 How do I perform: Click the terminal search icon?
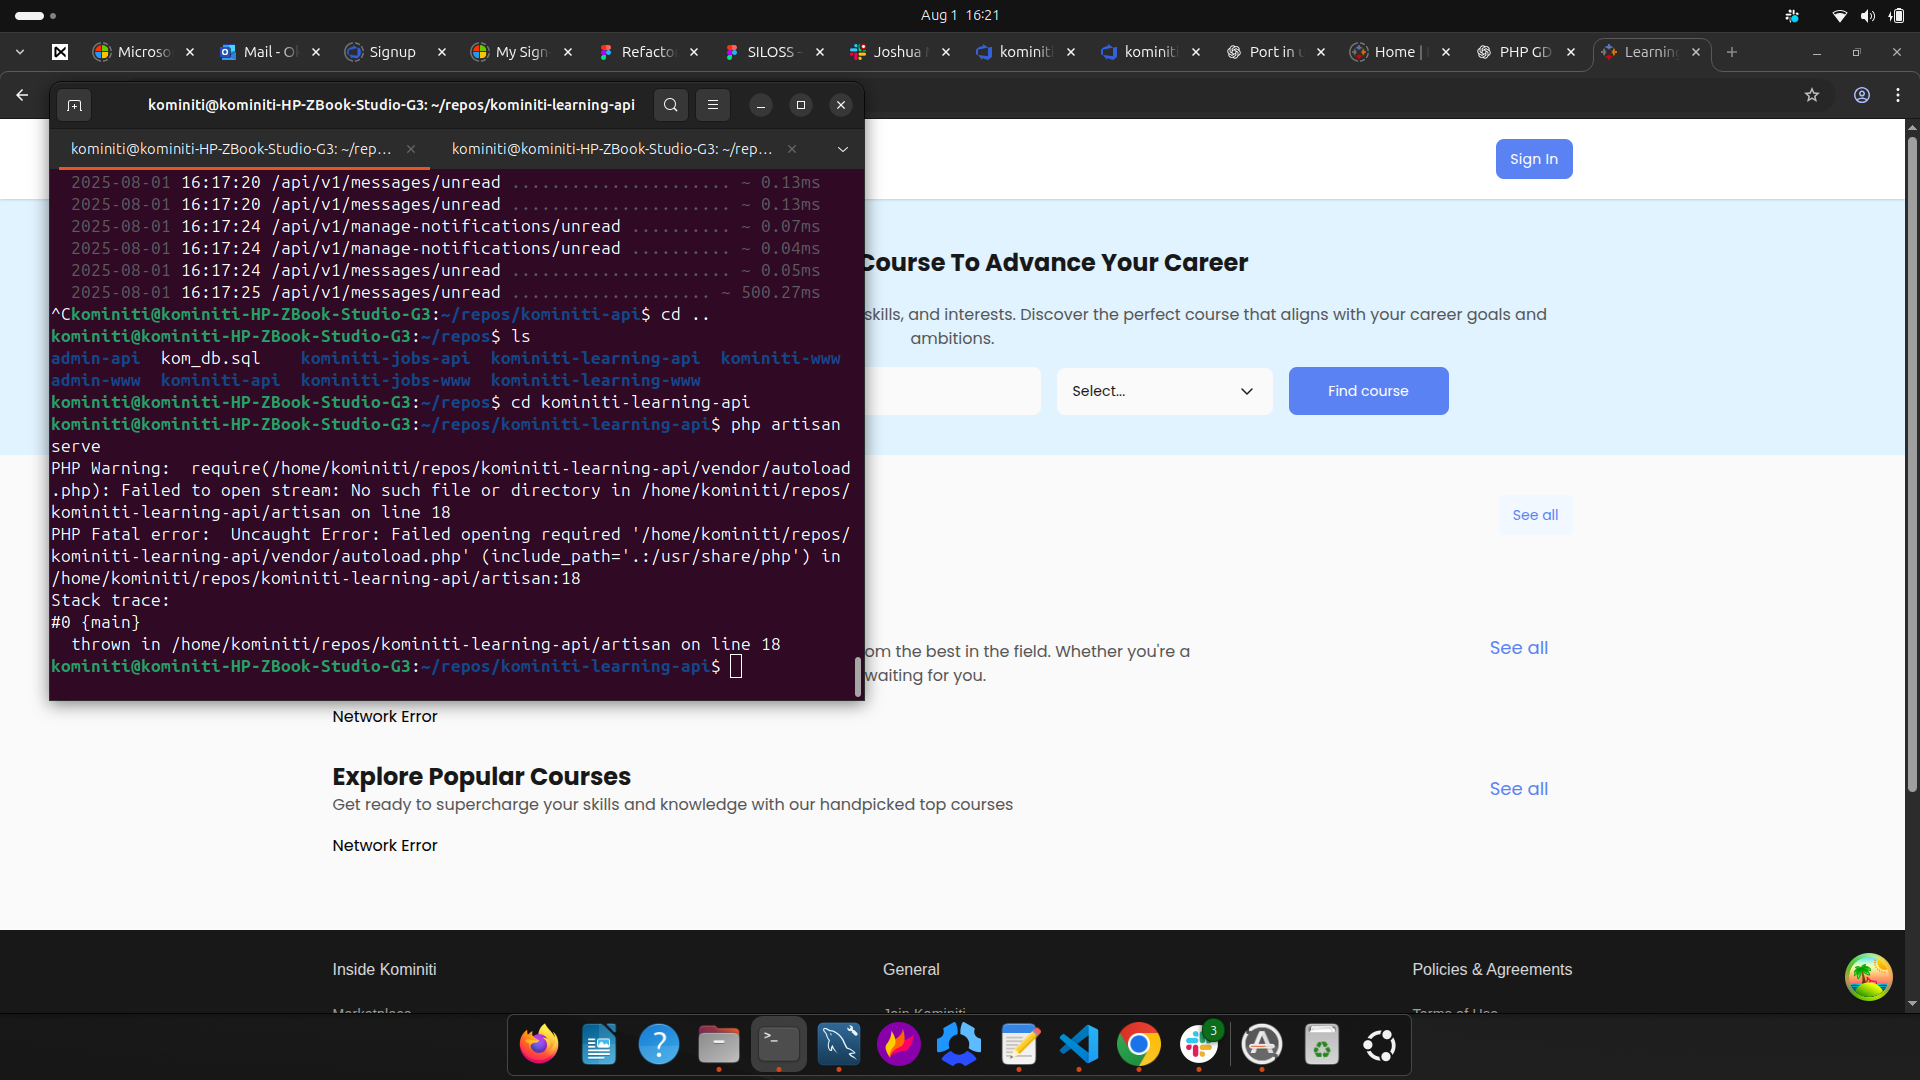pos(671,105)
